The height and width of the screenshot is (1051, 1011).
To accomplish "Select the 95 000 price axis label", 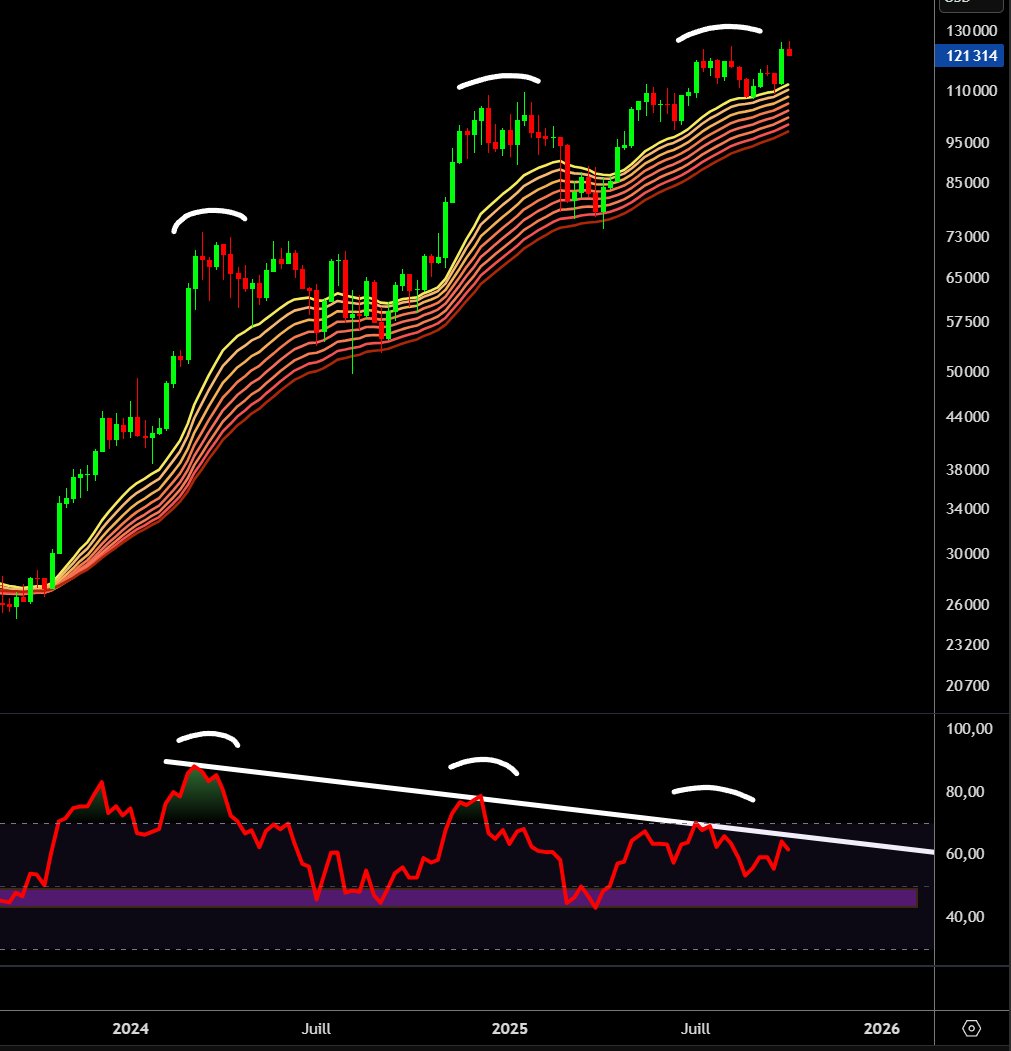I will (x=967, y=143).
